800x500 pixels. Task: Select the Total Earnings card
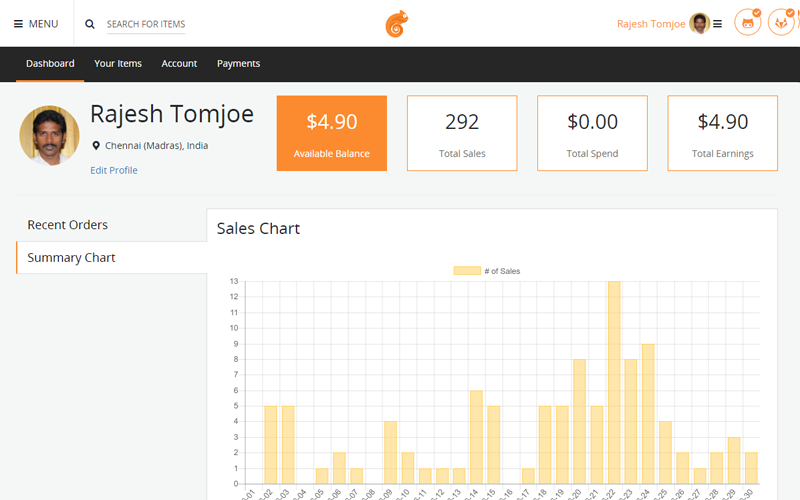point(722,133)
